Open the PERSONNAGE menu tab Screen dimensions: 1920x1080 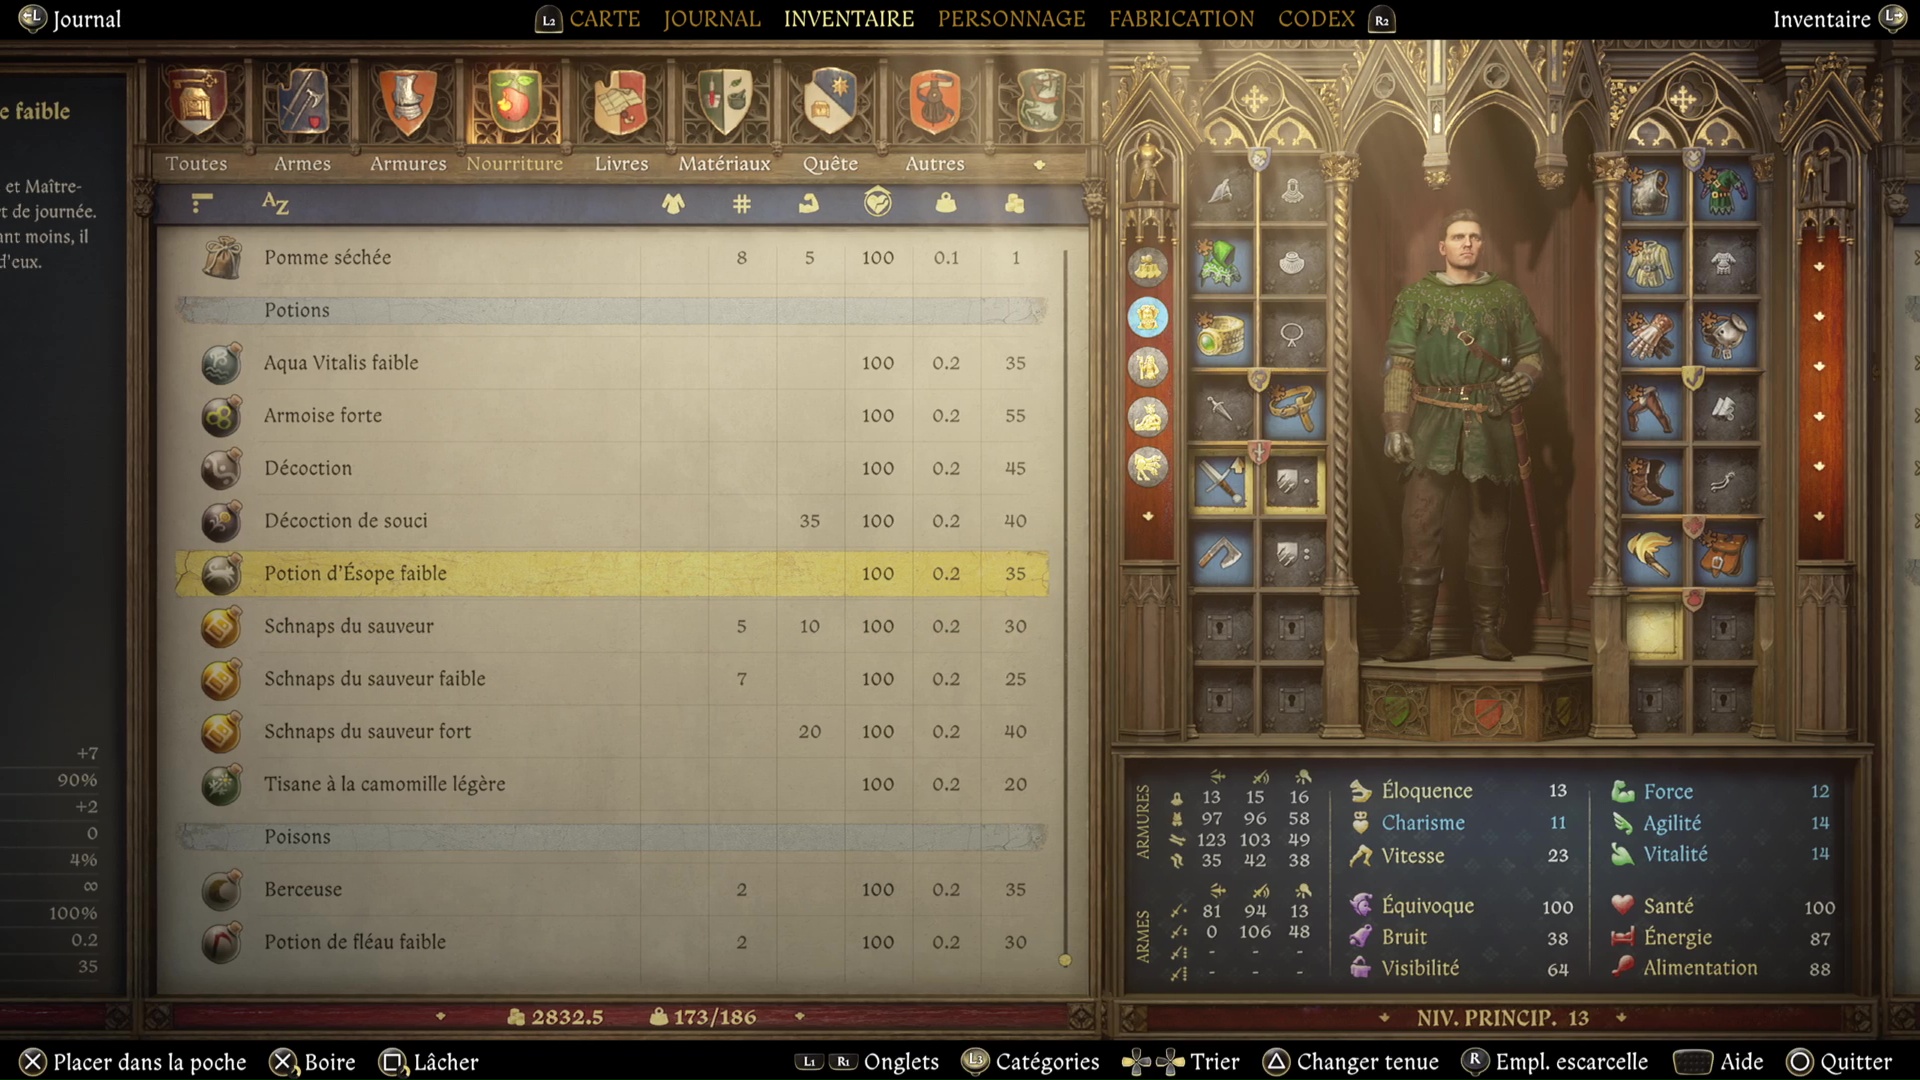[1010, 18]
